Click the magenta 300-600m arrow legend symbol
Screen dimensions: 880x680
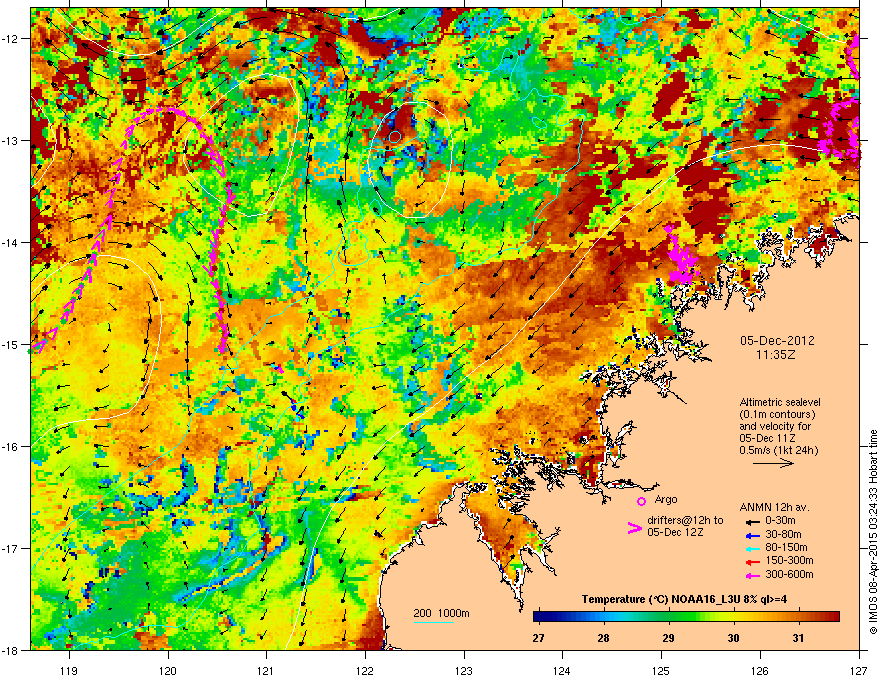tap(752, 575)
